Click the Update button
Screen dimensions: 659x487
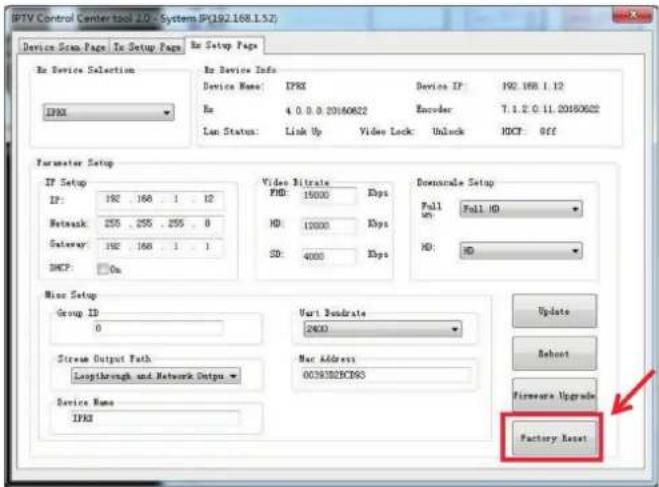(554, 311)
